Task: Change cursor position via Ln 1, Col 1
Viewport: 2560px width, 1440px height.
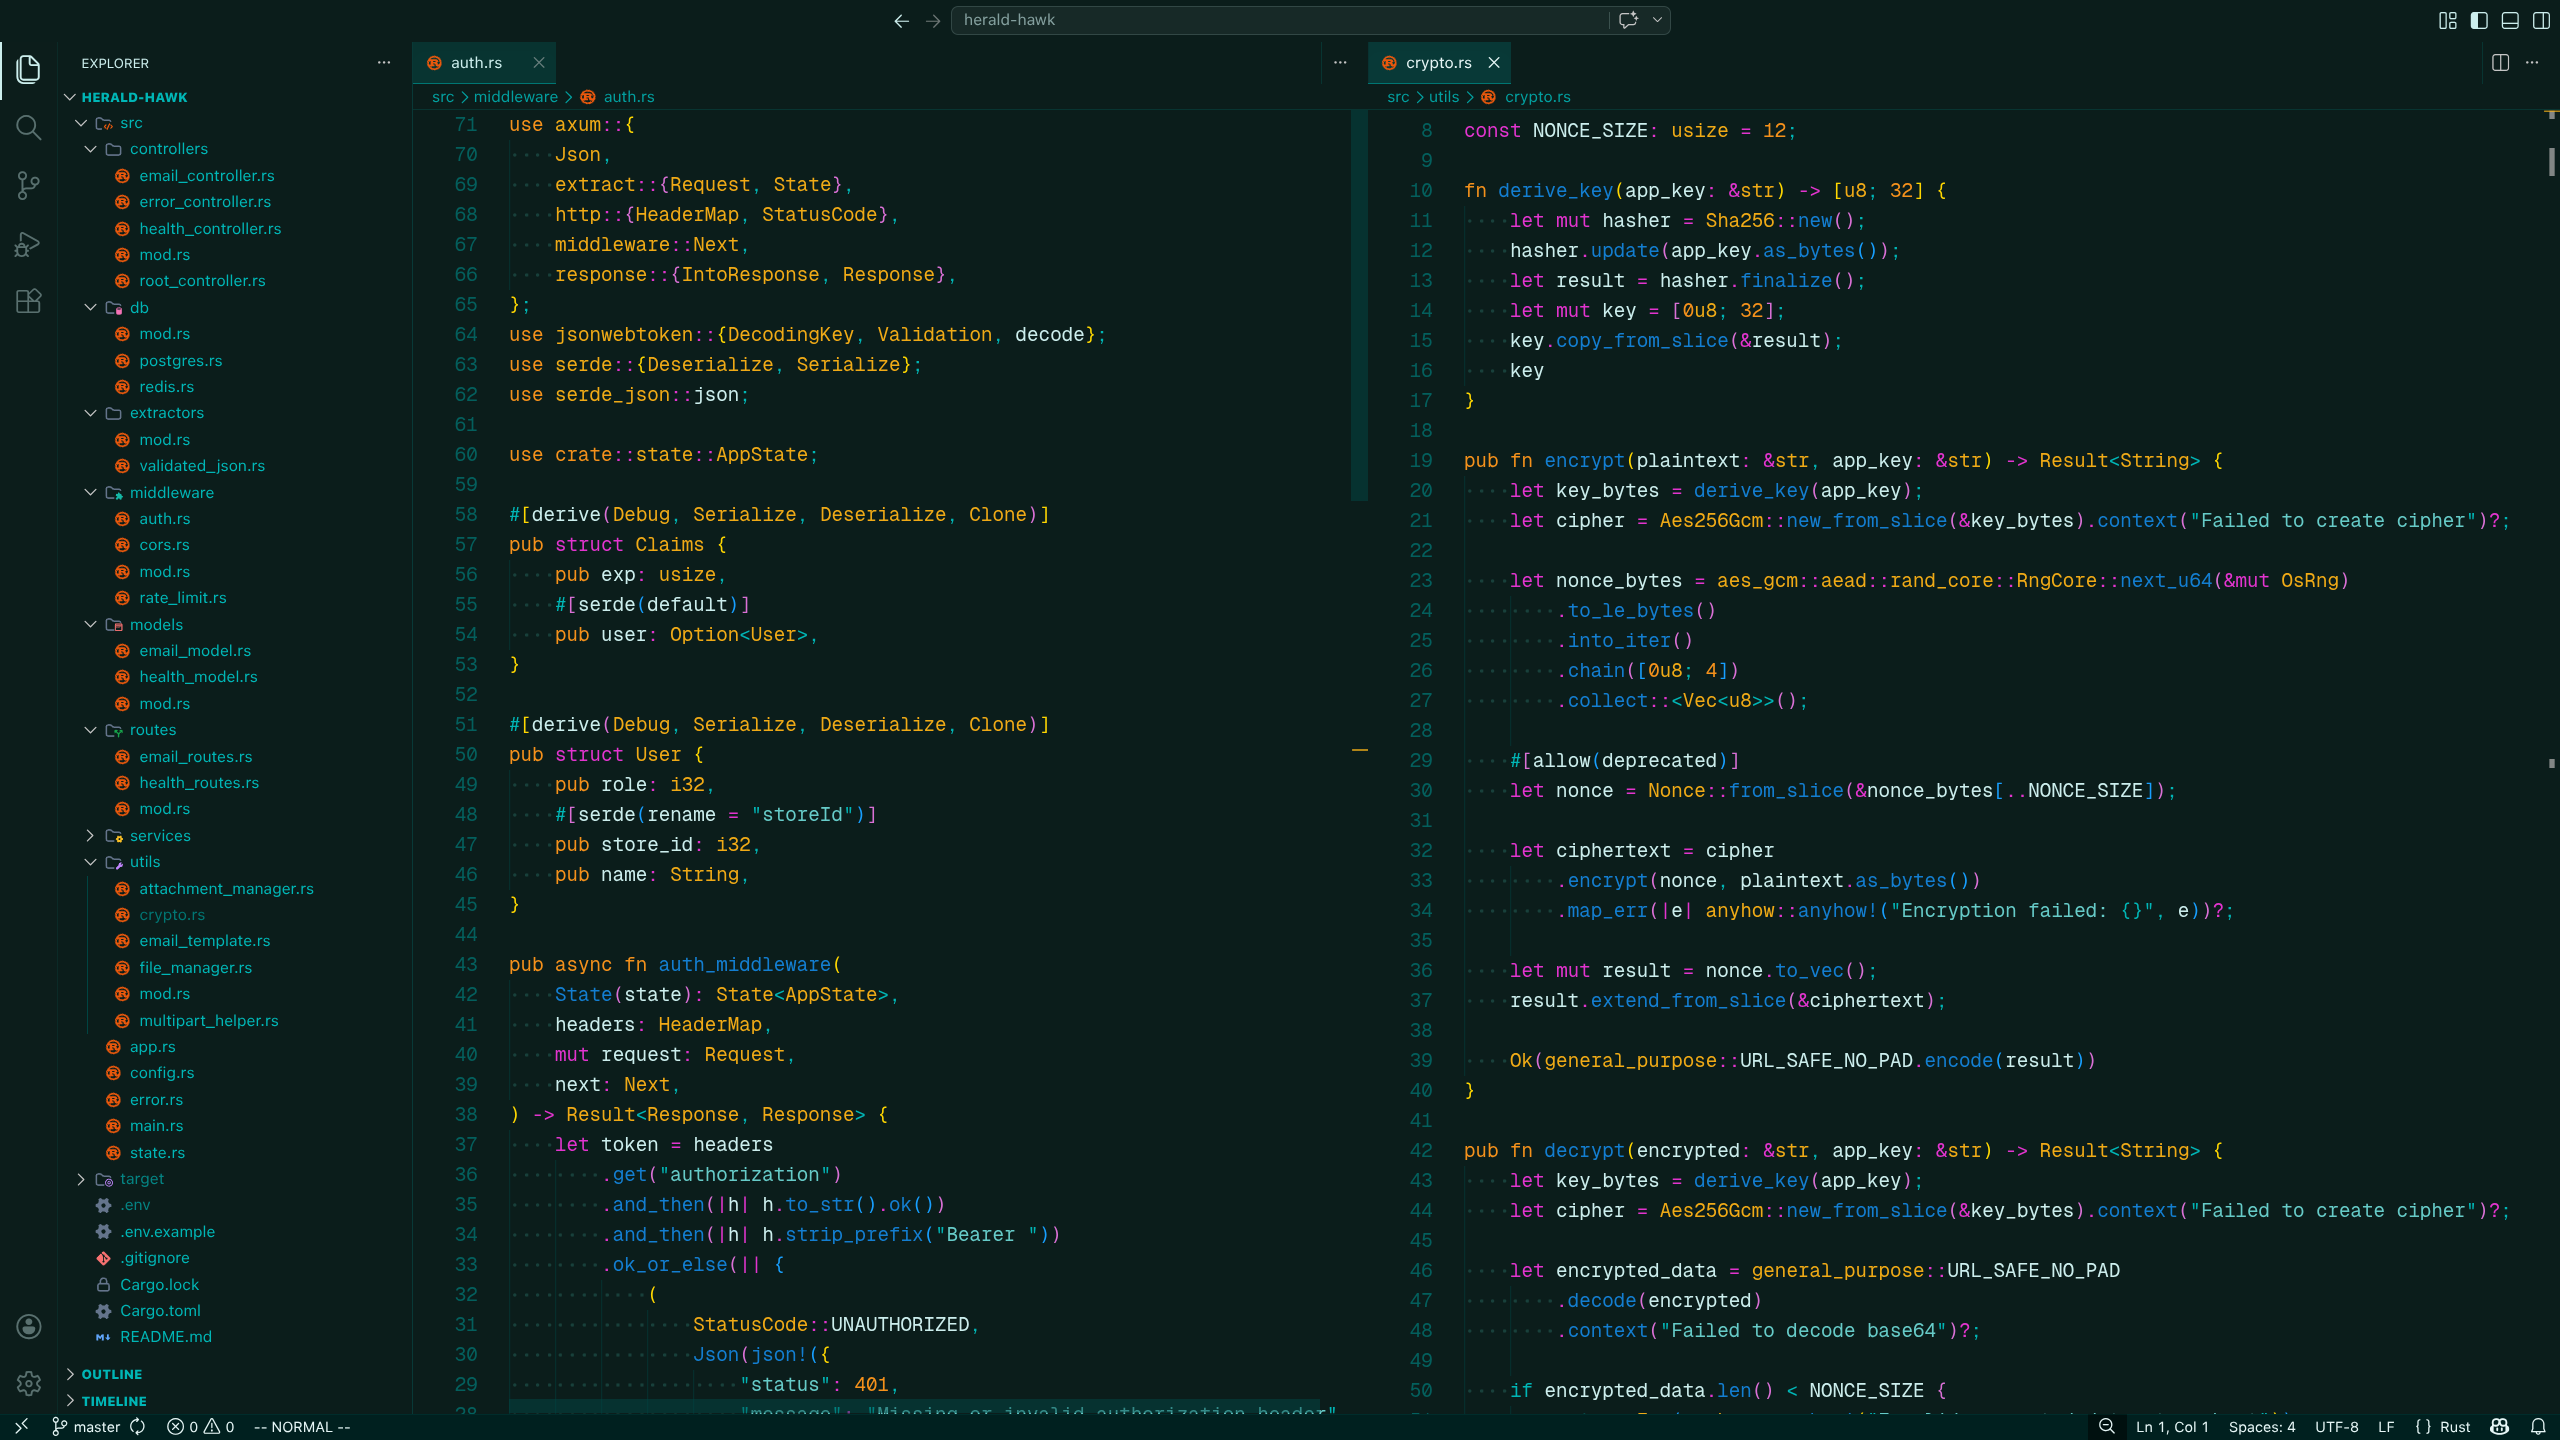Action: (x=2172, y=1427)
